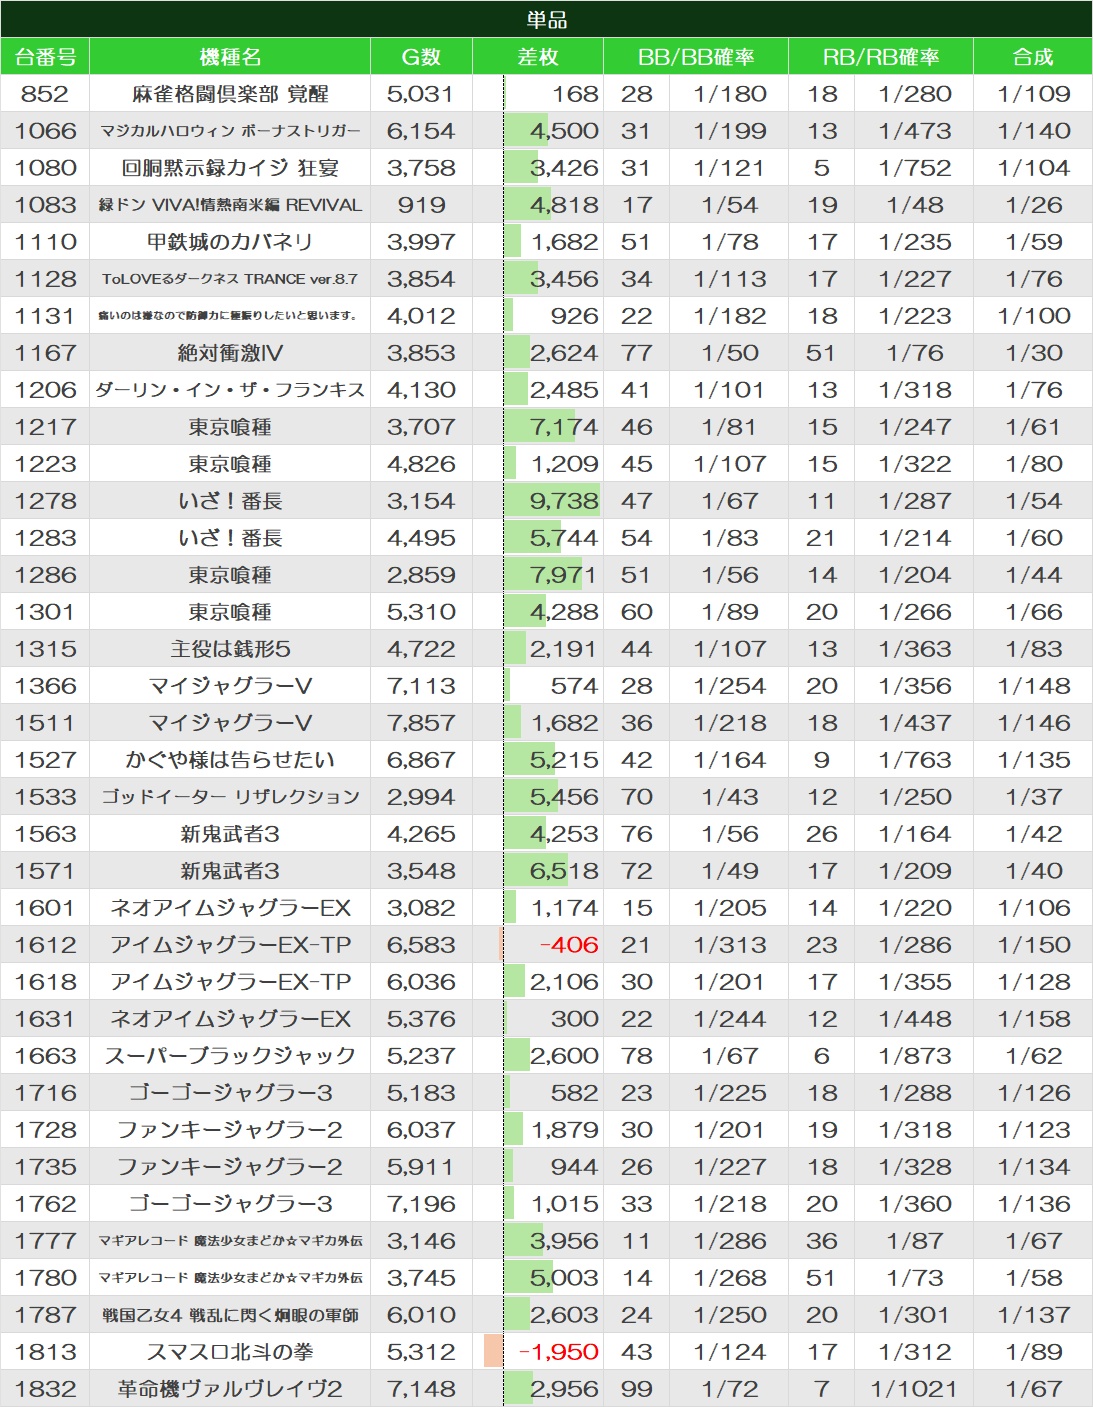Screen dimensions: 1093x1407
Task: Select game count 7,148 of machine 1832
Action: pos(421,1389)
